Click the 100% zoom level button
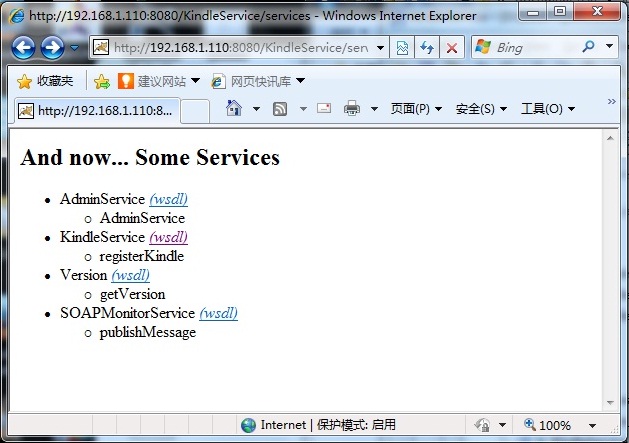This screenshot has width=629, height=443. 548,425
